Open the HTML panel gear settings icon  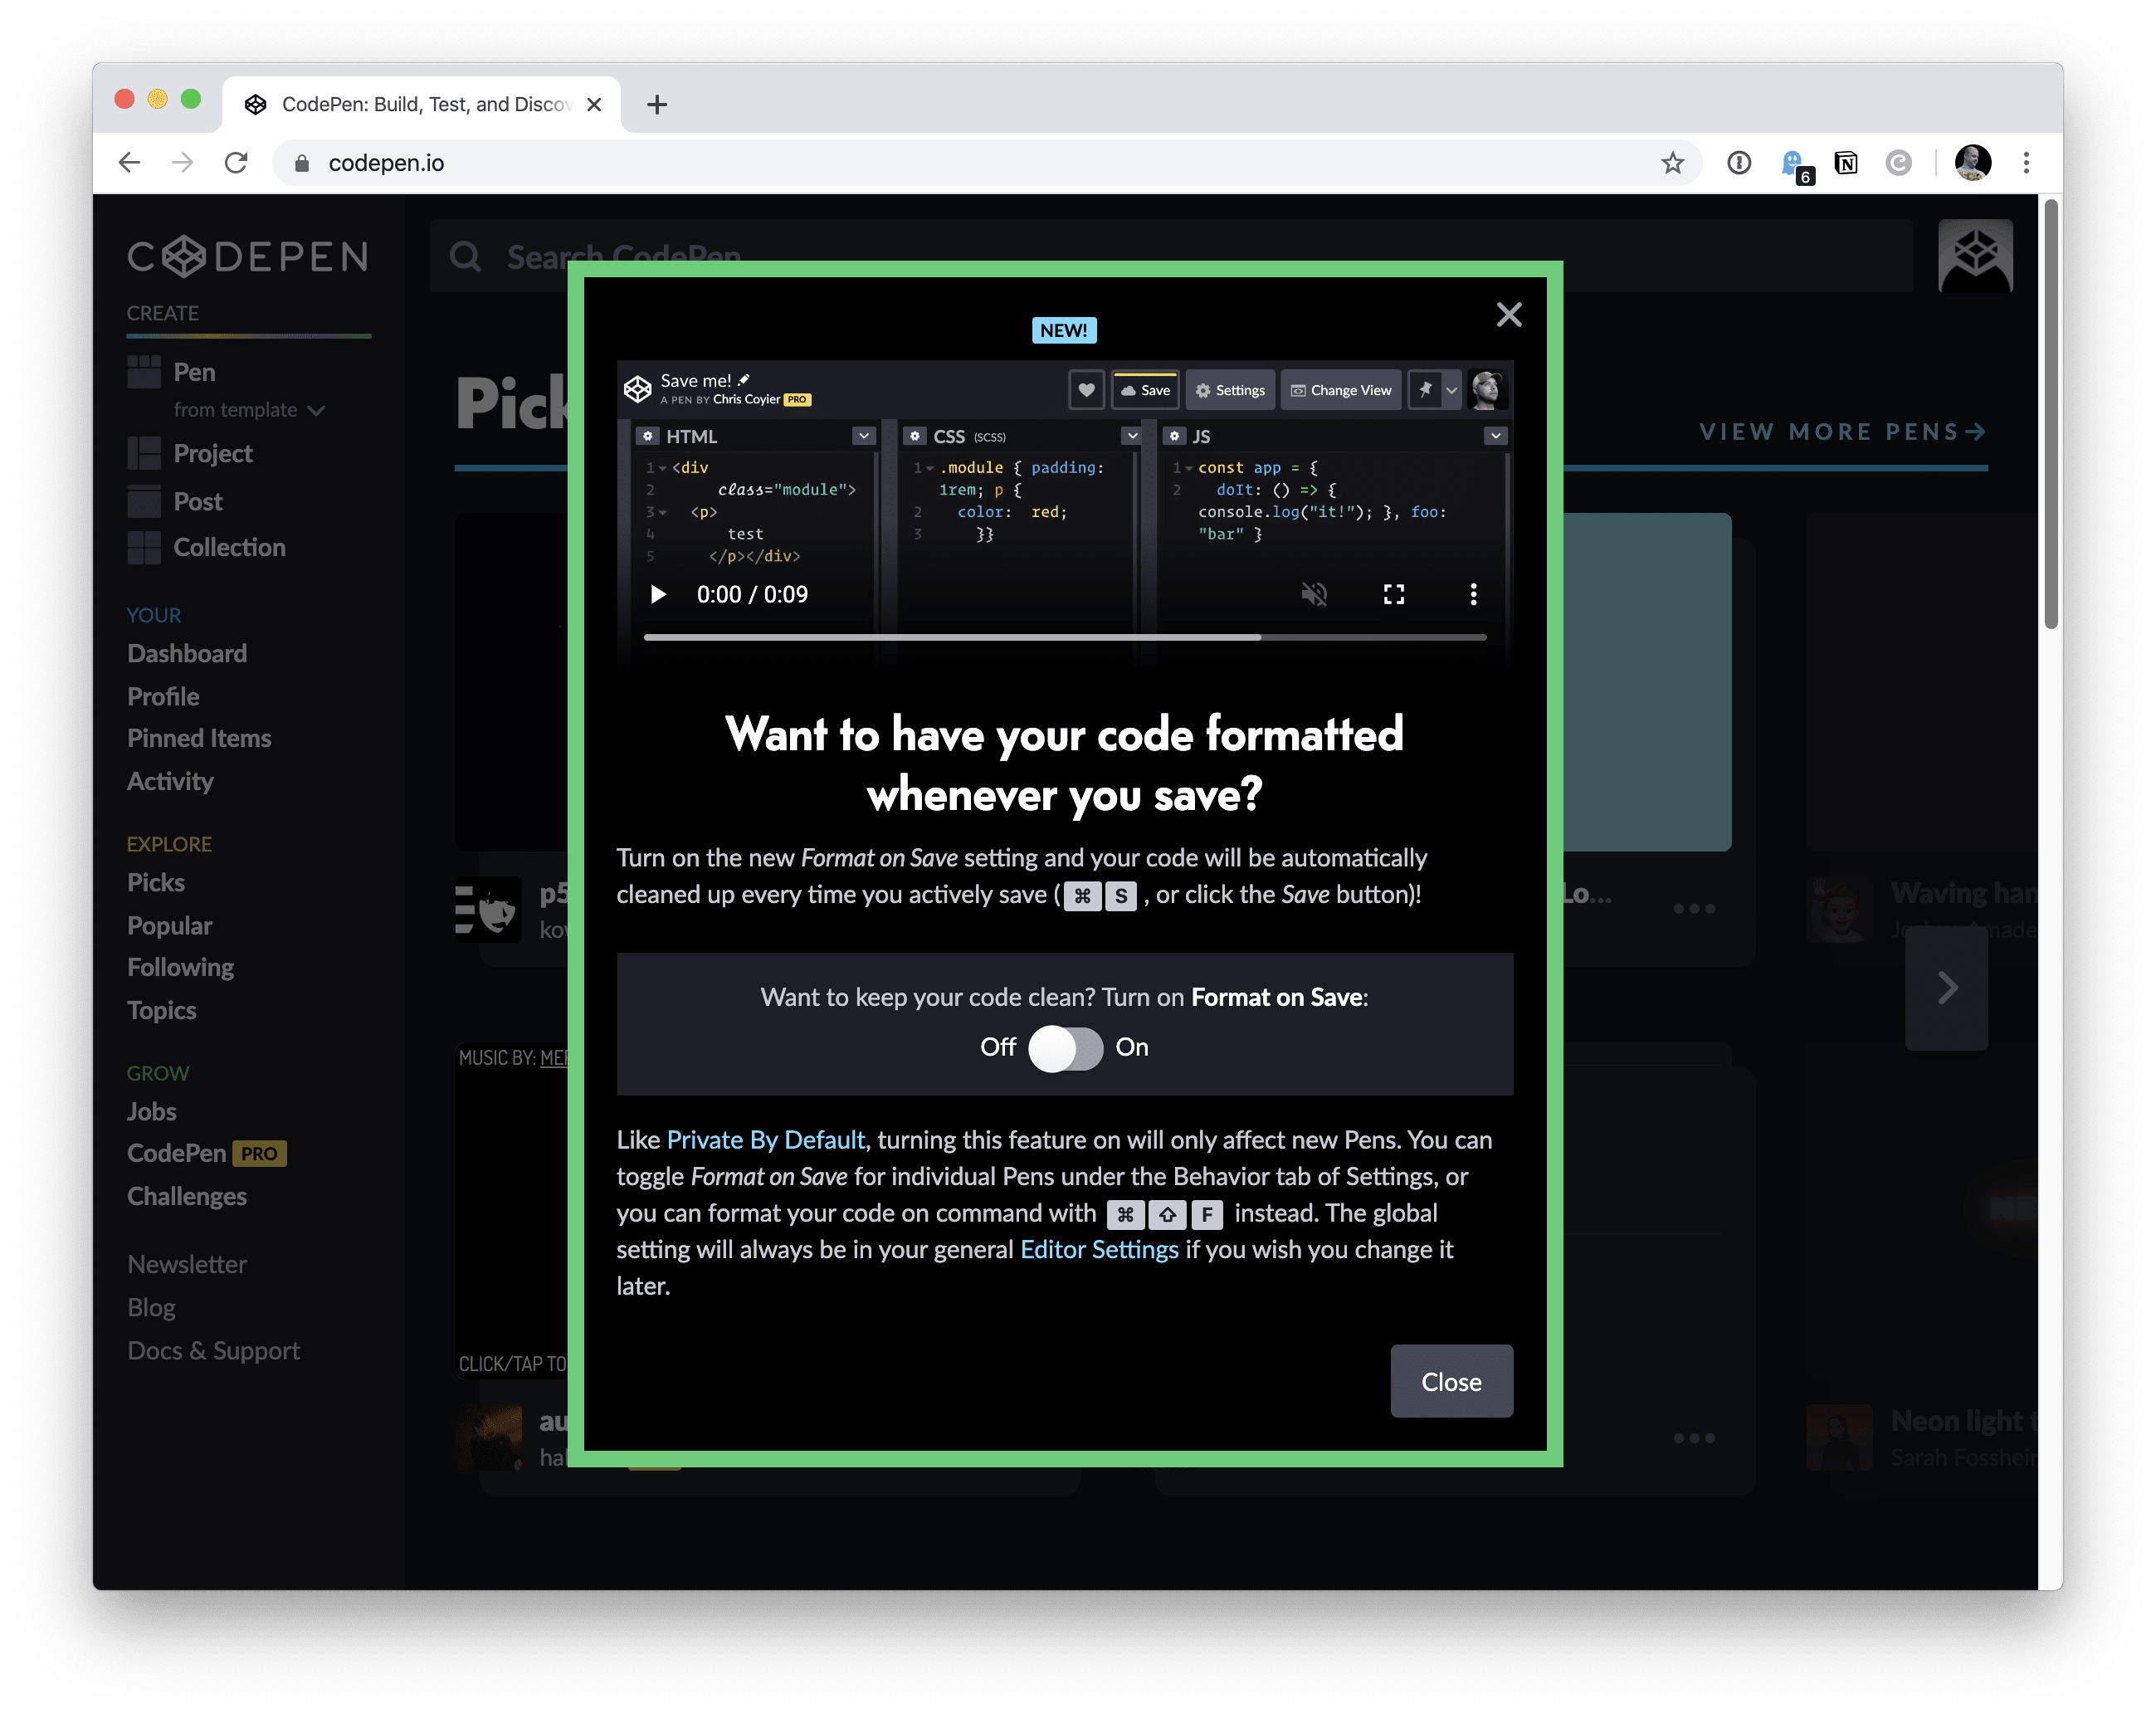(650, 436)
